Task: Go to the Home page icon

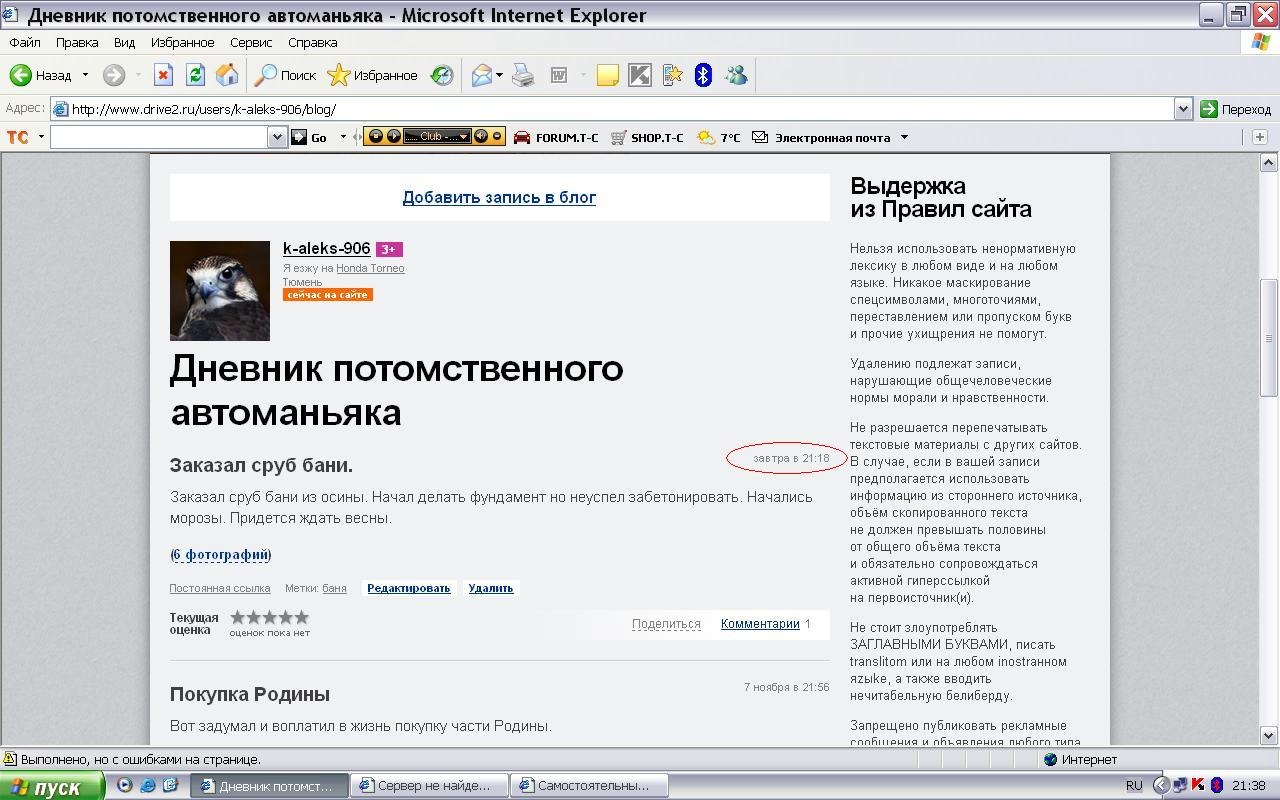Action: (x=227, y=75)
